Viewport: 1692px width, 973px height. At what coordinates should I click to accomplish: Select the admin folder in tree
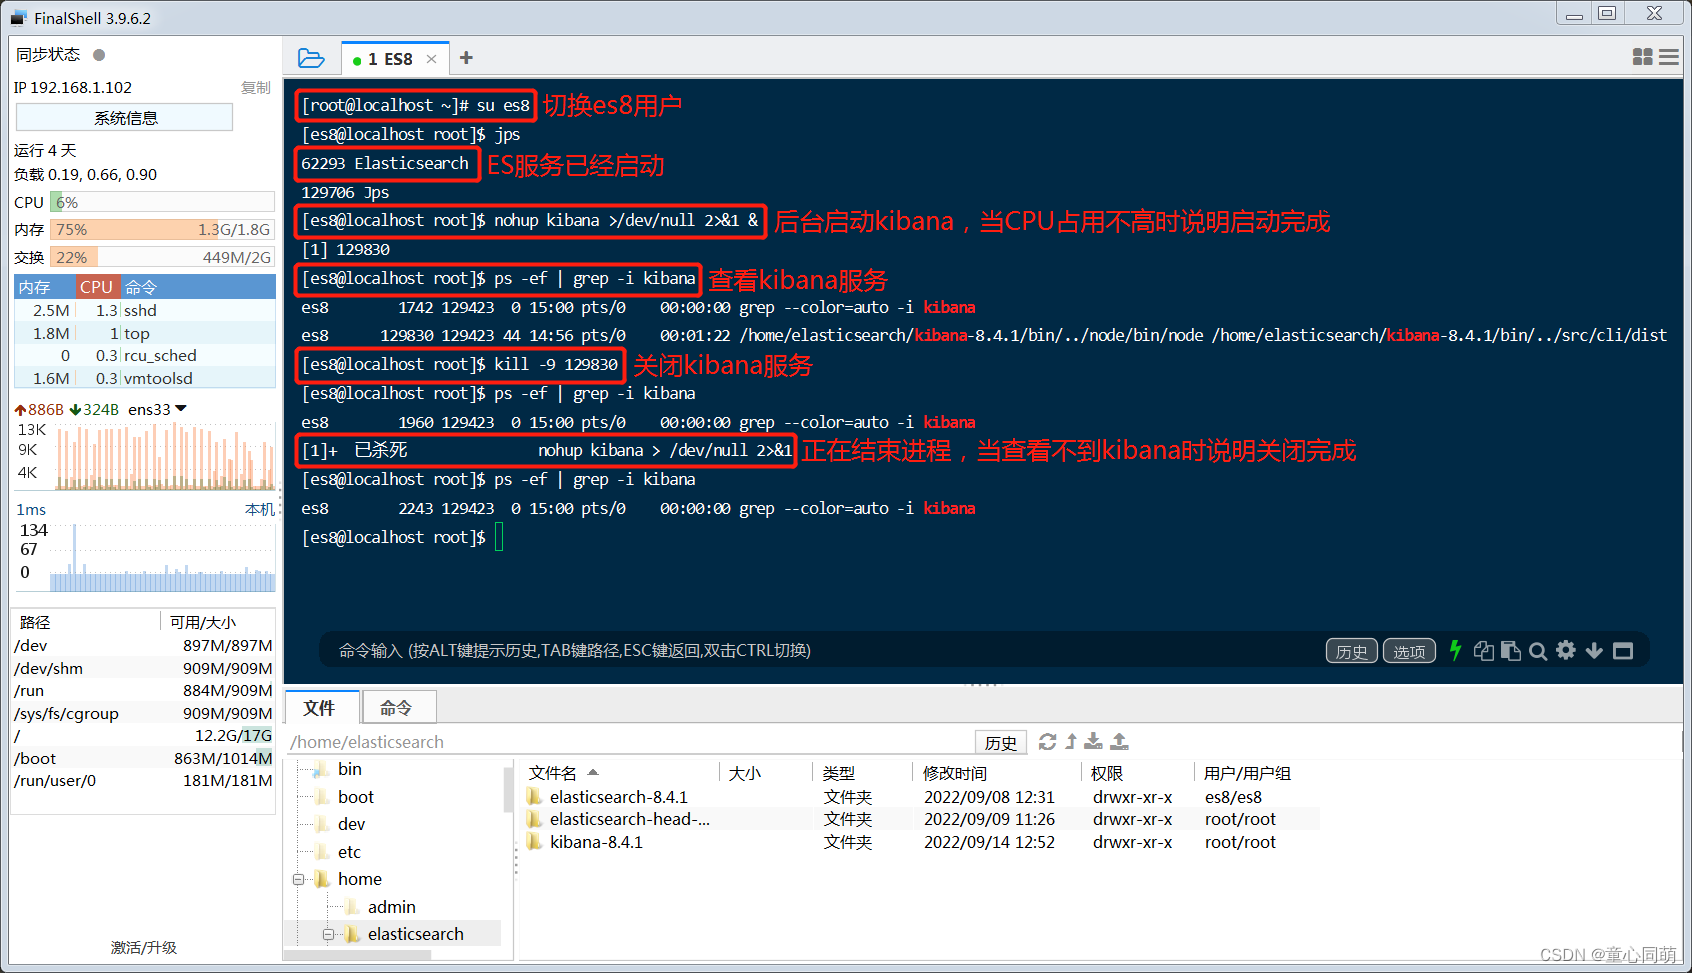(391, 907)
